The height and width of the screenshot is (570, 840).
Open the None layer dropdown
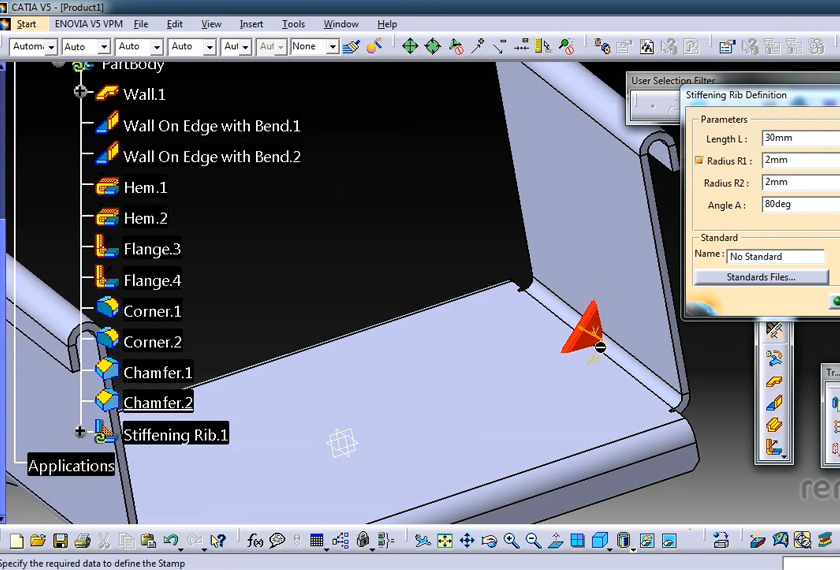click(333, 47)
